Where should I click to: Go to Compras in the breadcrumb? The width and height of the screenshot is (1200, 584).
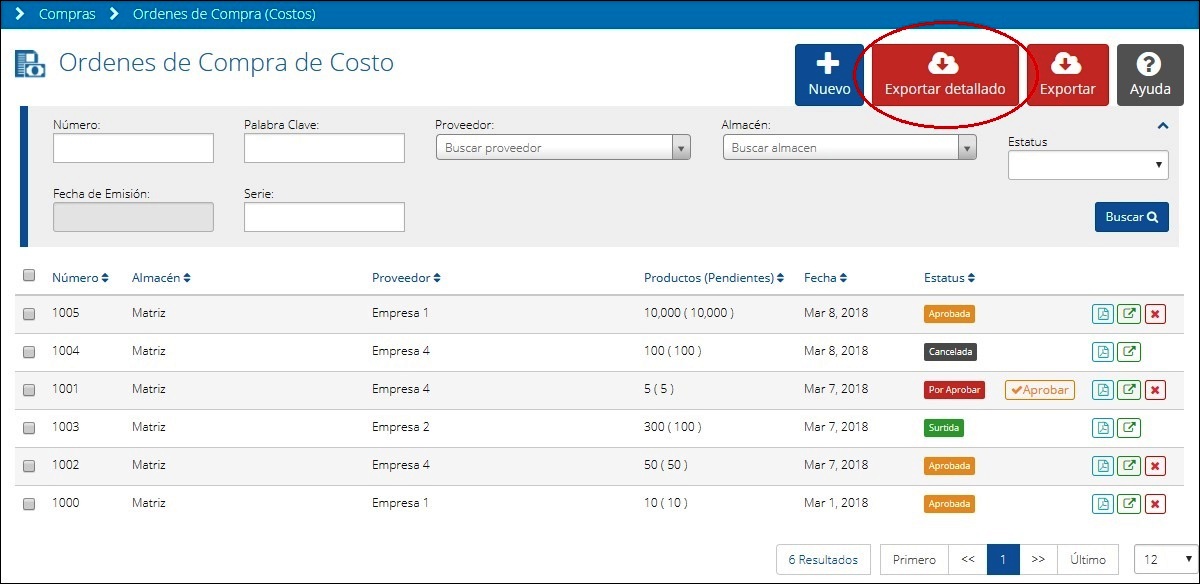[x=67, y=15]
